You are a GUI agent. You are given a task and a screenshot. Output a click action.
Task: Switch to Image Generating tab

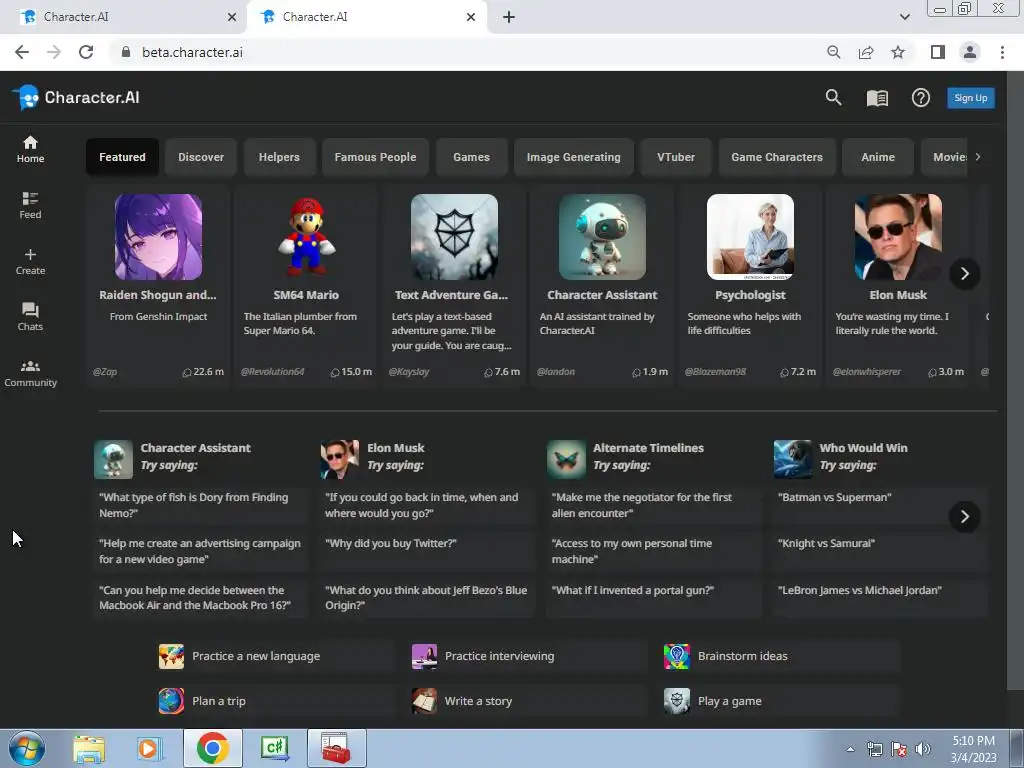(573, 157)
